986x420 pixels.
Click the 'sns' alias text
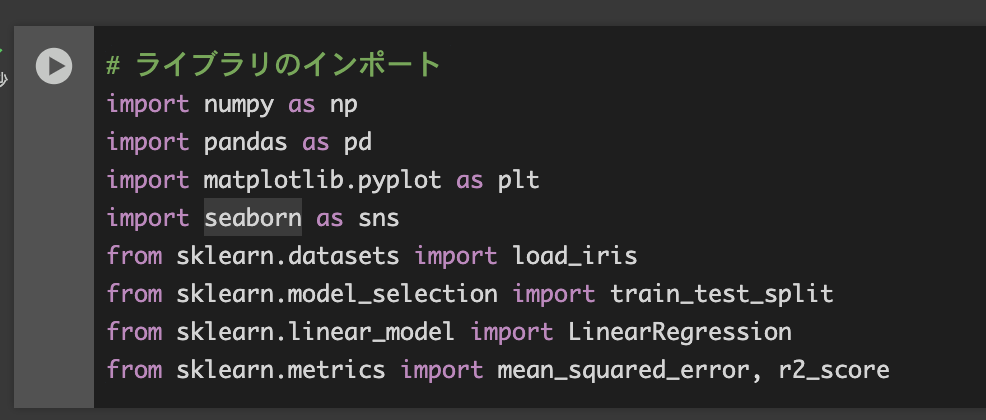coord(379,218)
